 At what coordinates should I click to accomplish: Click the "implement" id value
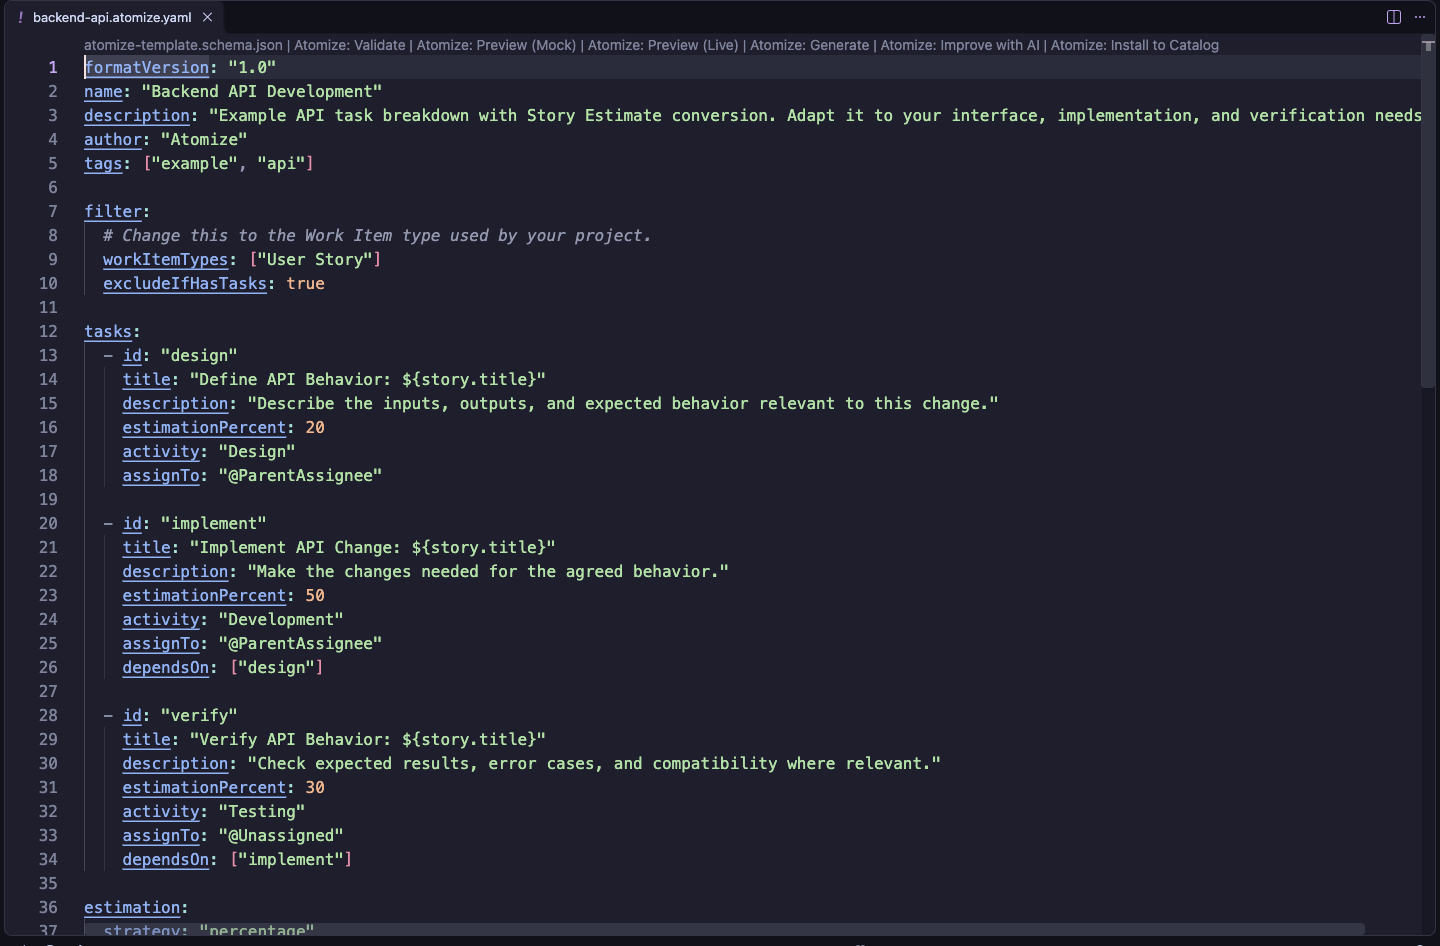tap(214, 523)
